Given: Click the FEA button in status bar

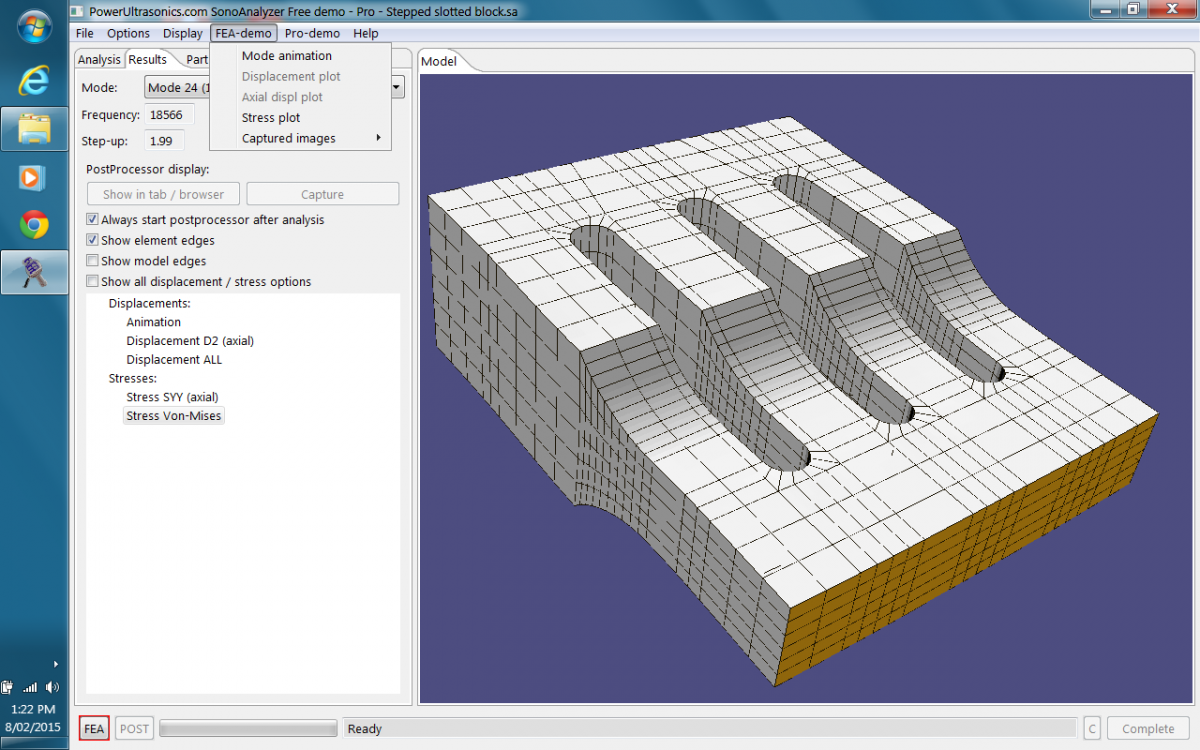Looking at the screenshot, I should (94, 729).
